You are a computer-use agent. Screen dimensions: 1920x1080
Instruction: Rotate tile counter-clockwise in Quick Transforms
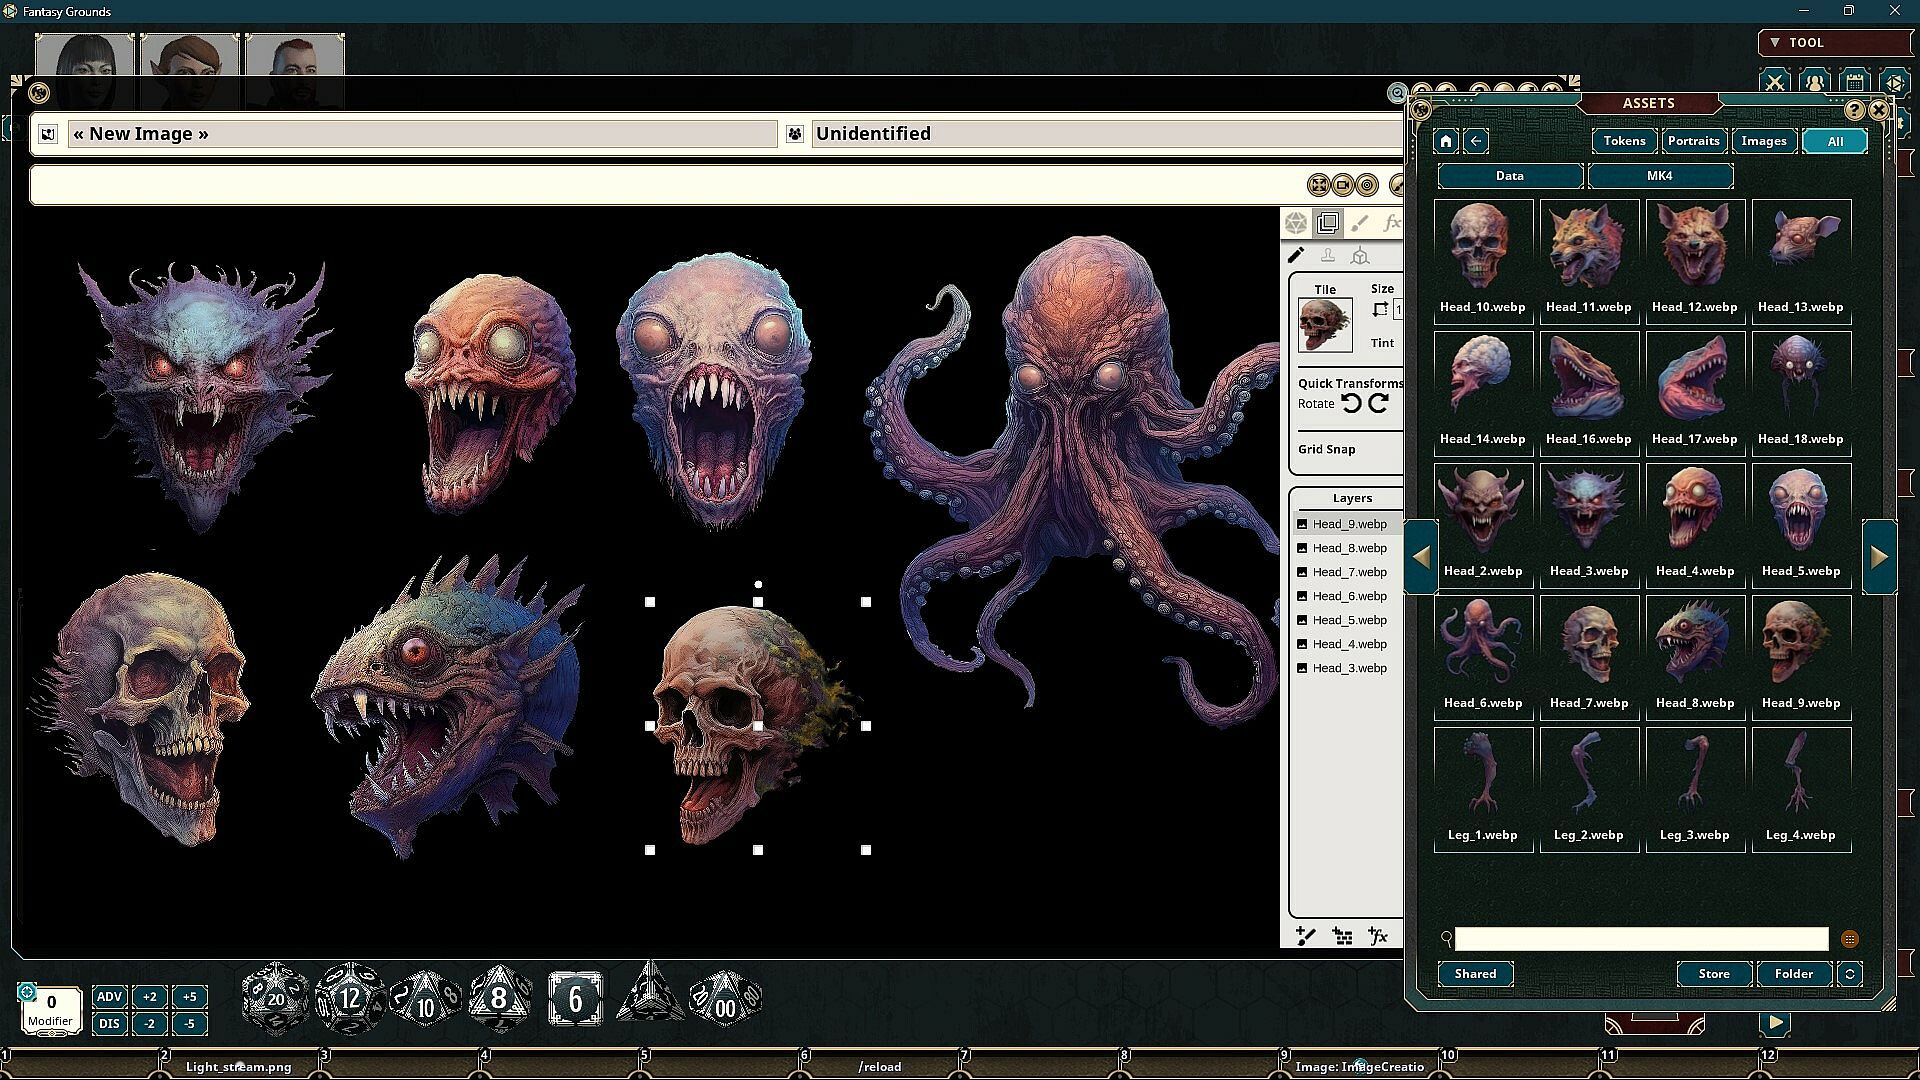(1351, 403)
